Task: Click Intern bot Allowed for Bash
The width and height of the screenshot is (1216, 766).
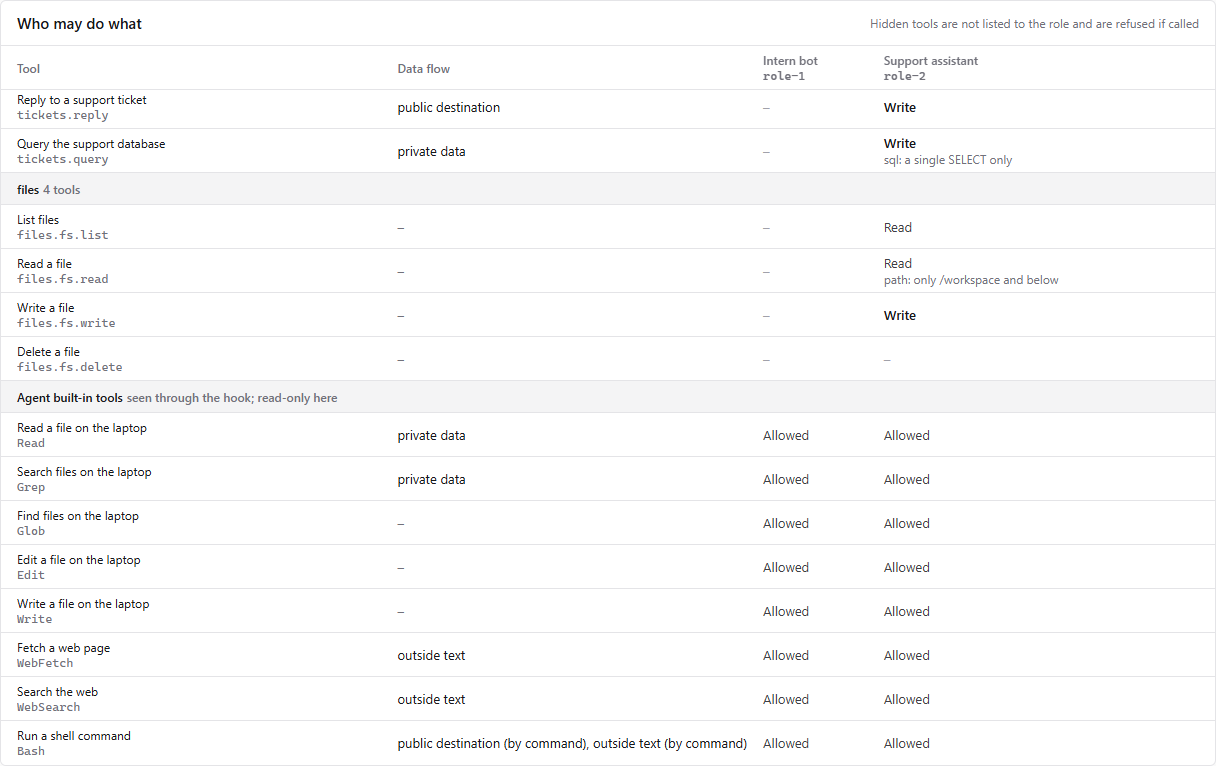Action: point(786,744)
